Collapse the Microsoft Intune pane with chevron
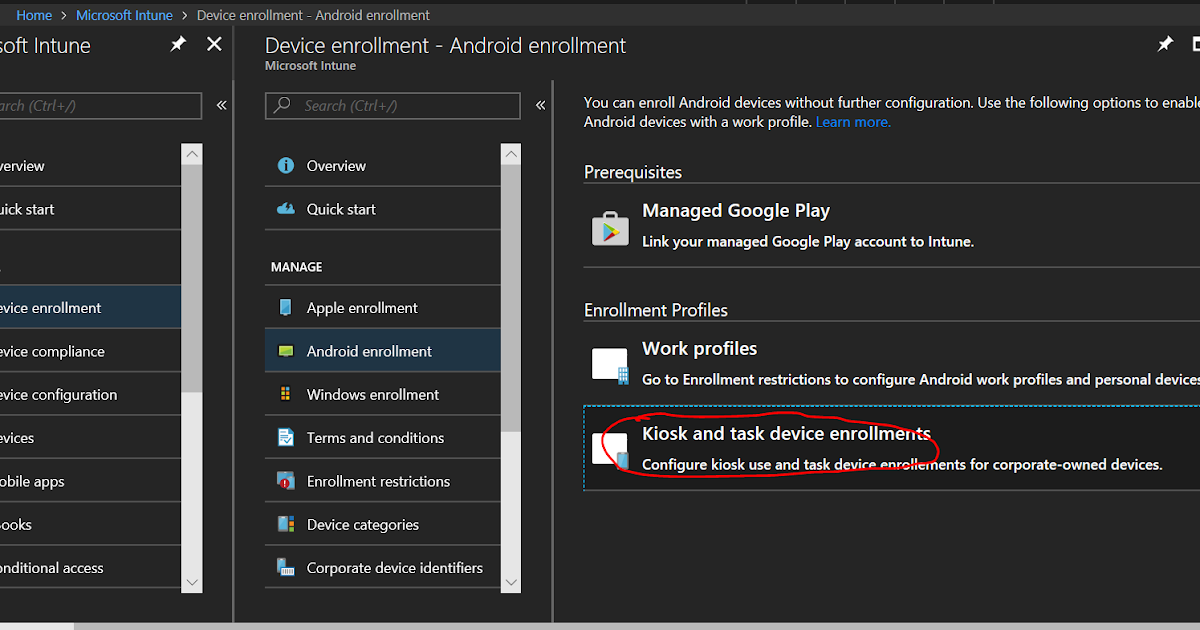Image resolution: width=1200 pixels, height=630 pixels. 221,103
